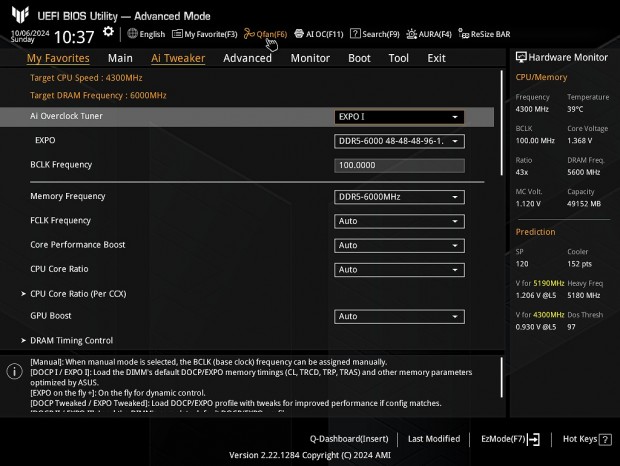Switch to the Advanced tab
Viewport: 620px width, 466px height.
coord(248,58)
